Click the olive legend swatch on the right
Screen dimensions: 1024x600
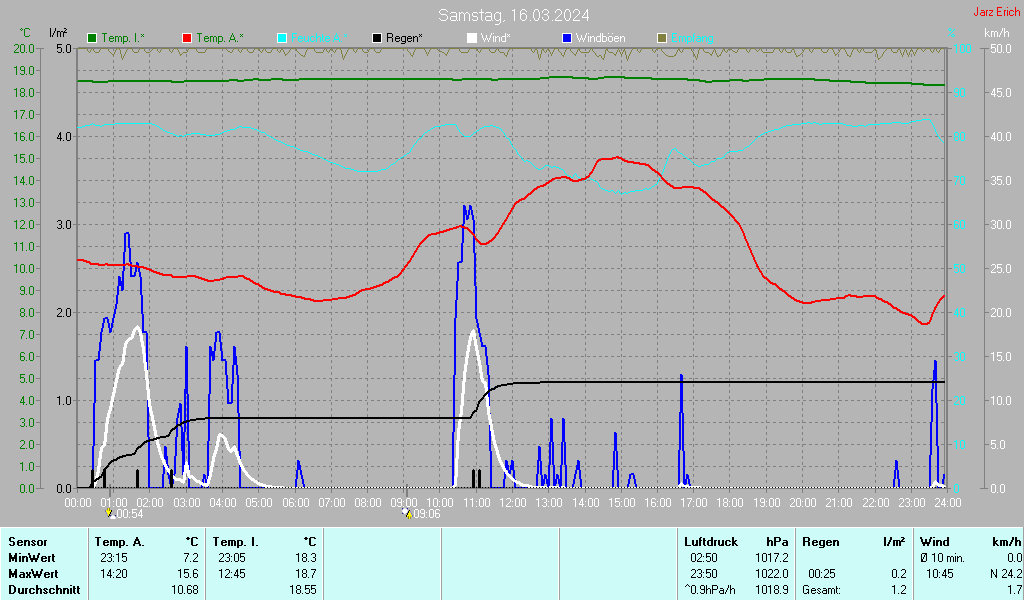tap(661, 38)
